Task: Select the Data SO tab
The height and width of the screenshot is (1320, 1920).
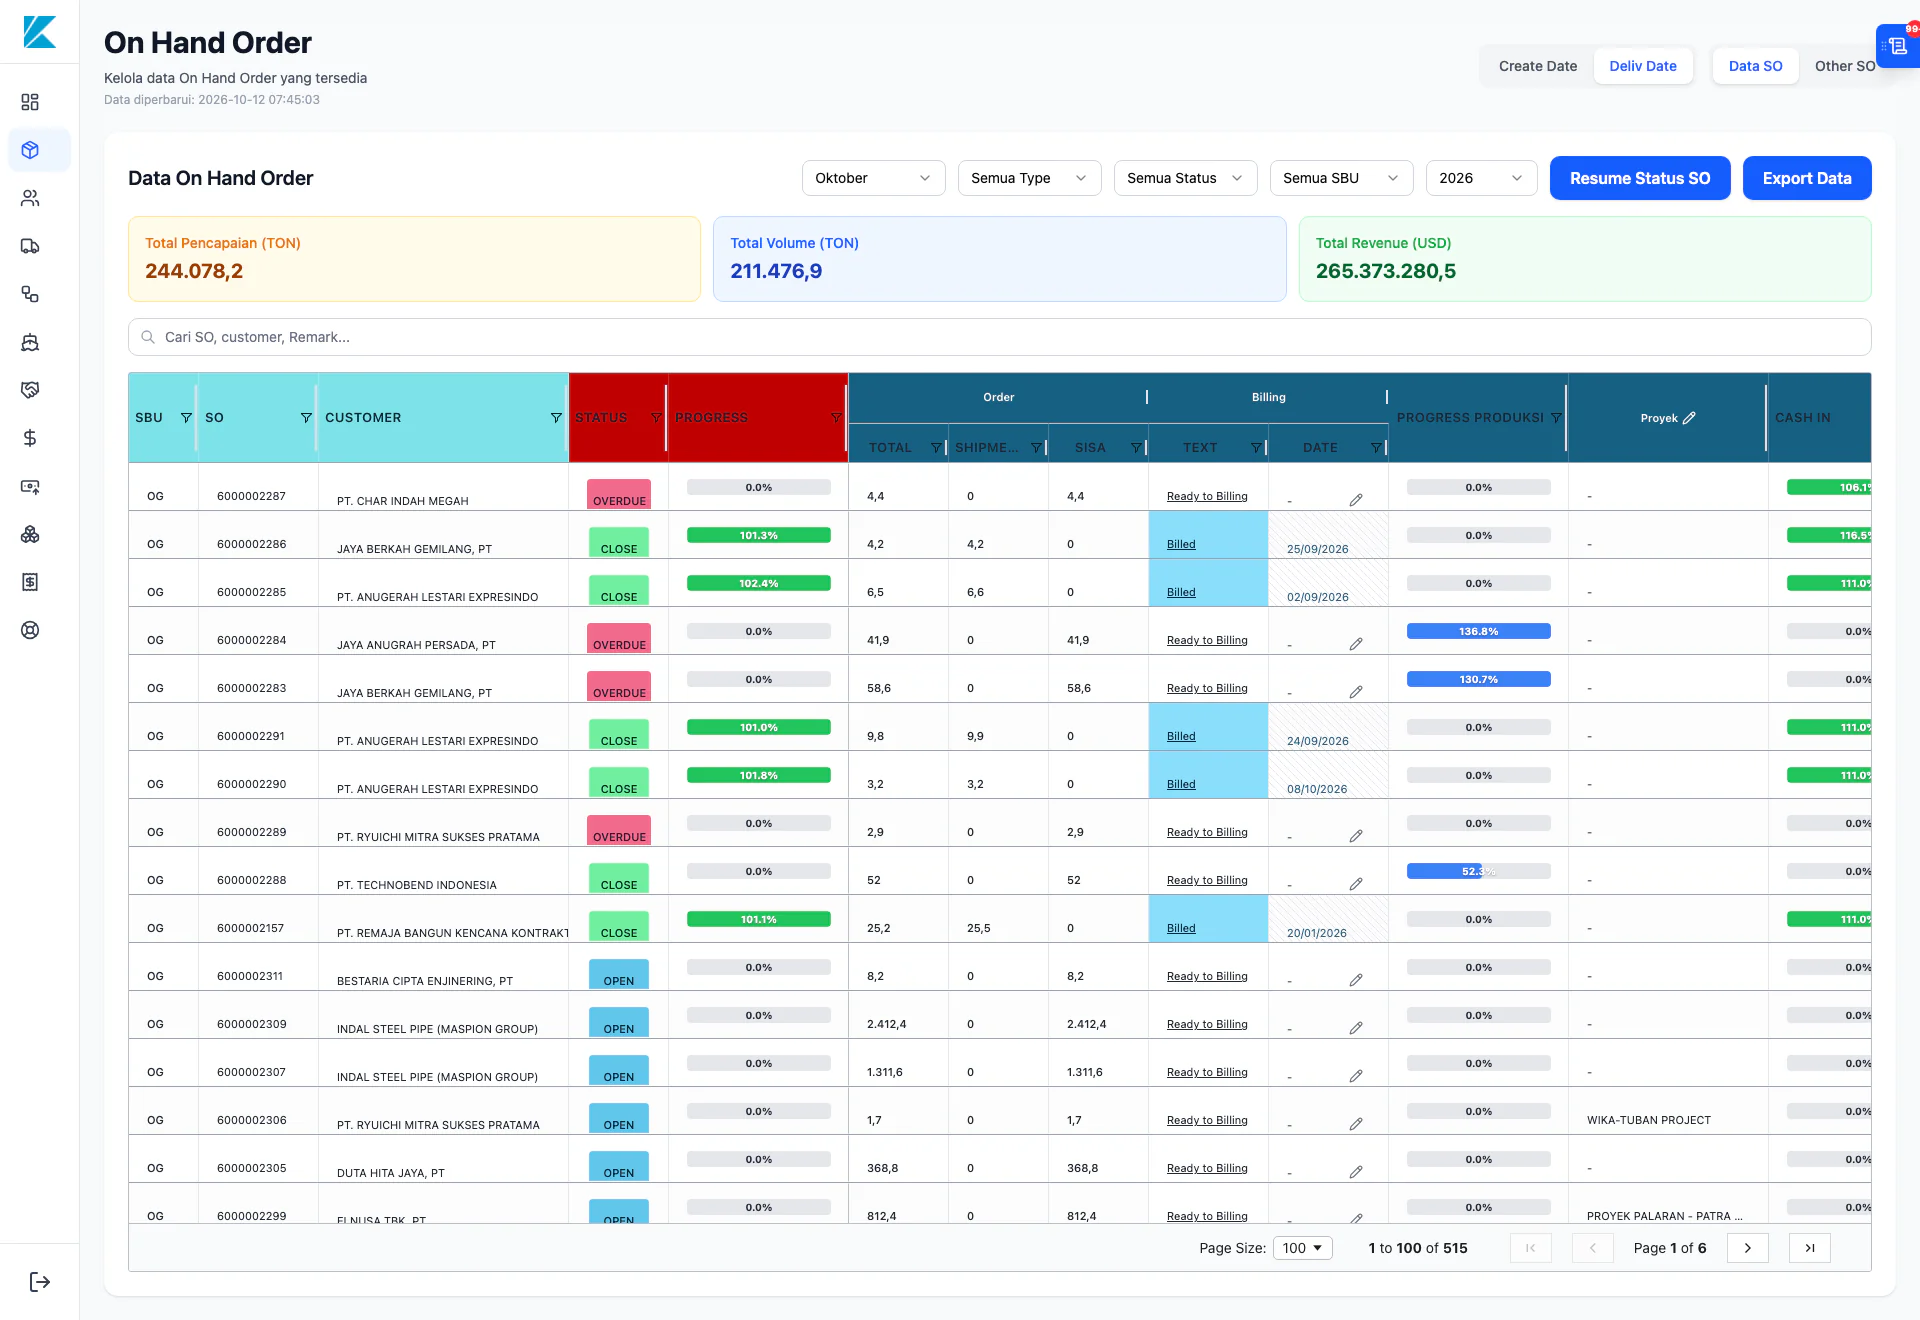Action: click(1755, 66)
